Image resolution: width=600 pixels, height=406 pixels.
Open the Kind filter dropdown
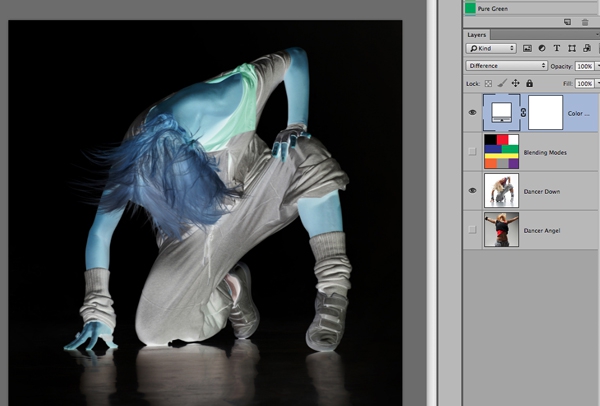coord(492,48)
